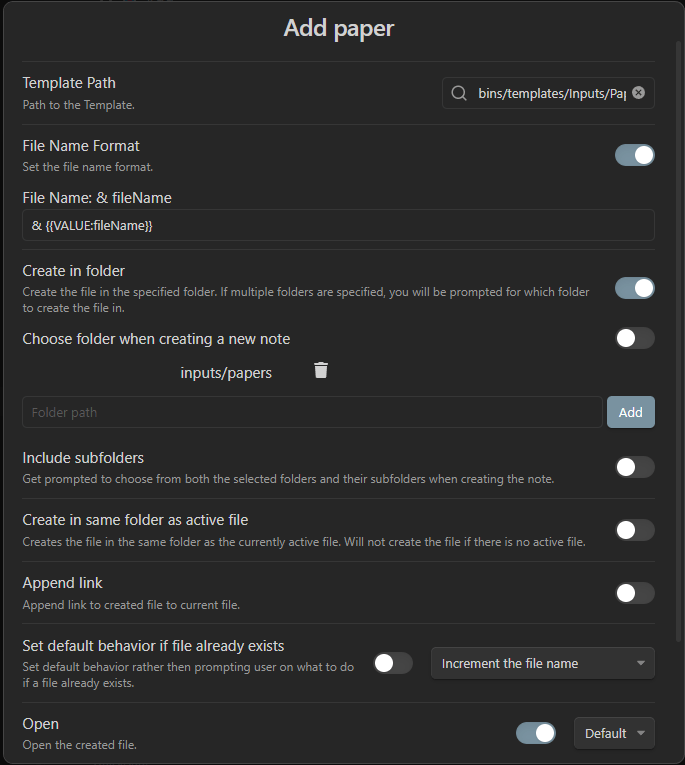The width and height of the screenshot is (685, 765).
Task: Disable the File Name Format toggle
Action: click(634, 155)
